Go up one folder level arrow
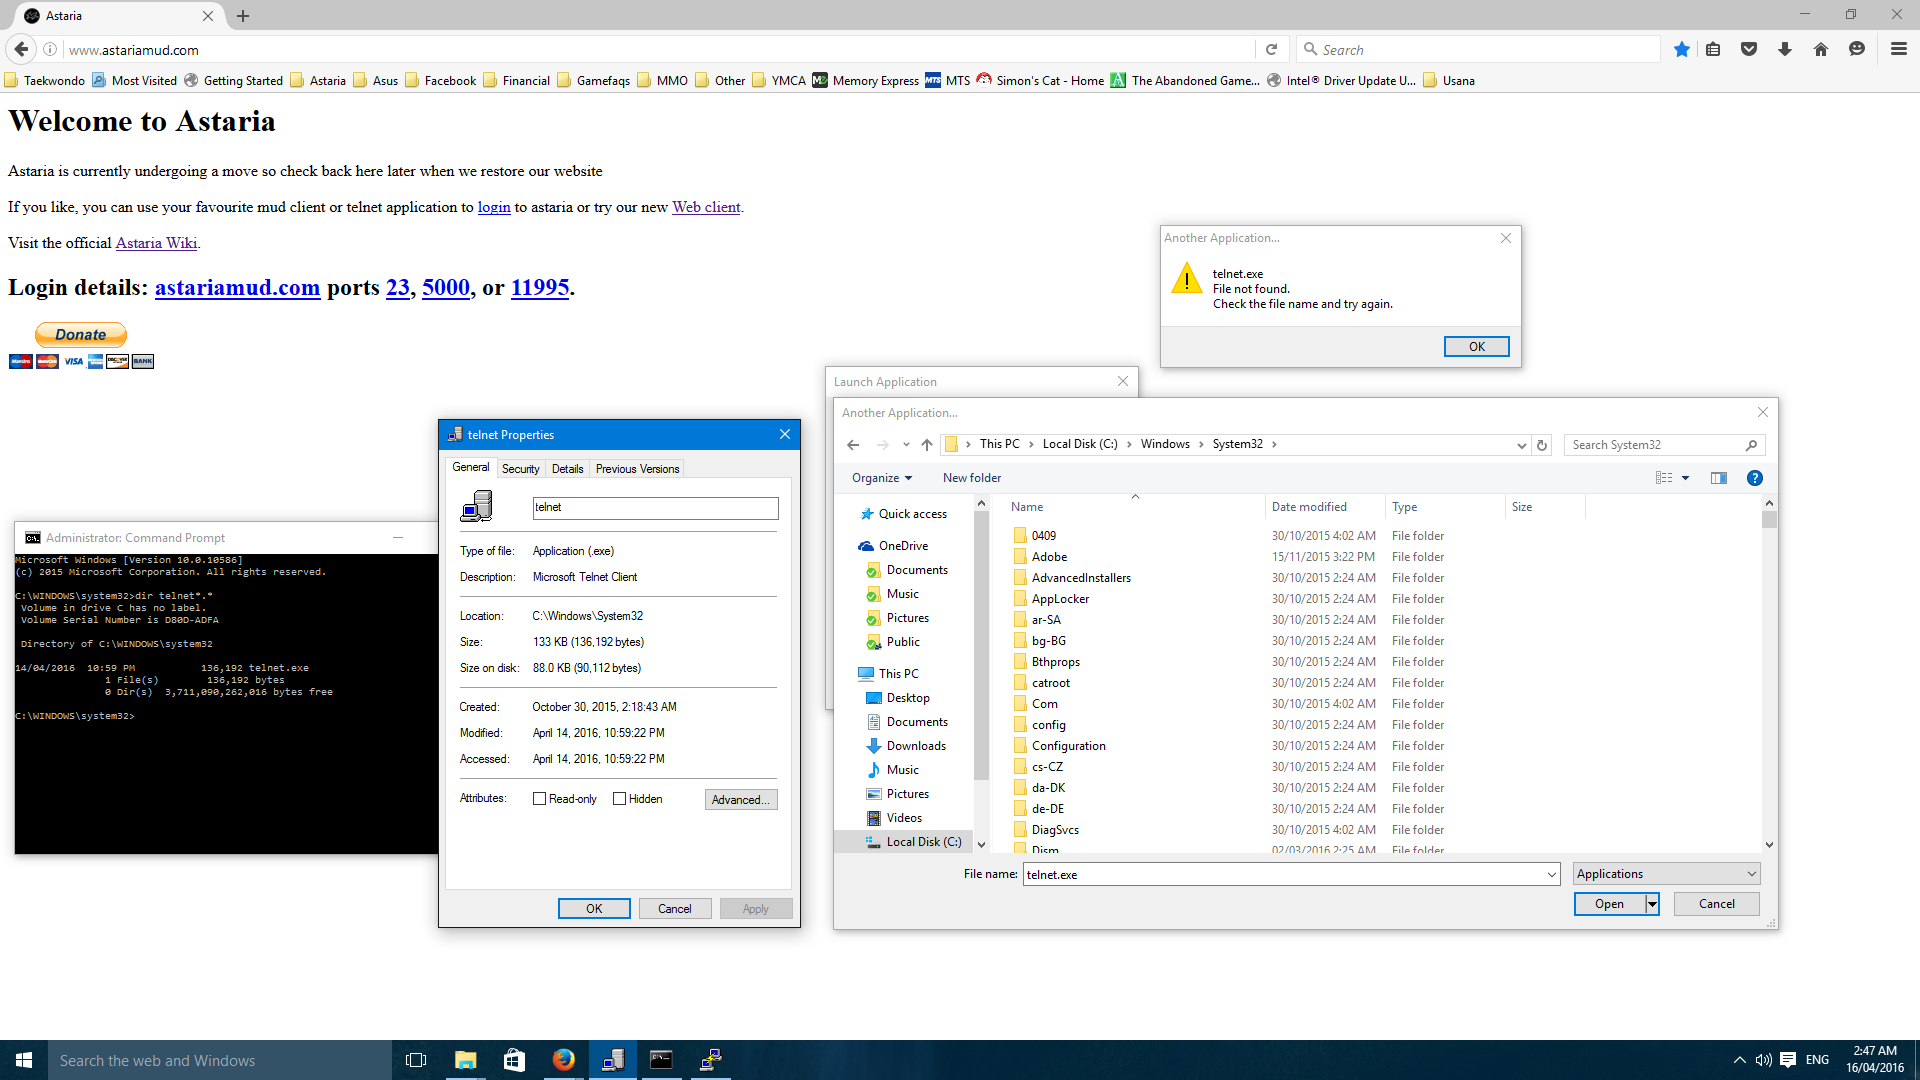The image size is (1920, 1080). pos(927,445)
